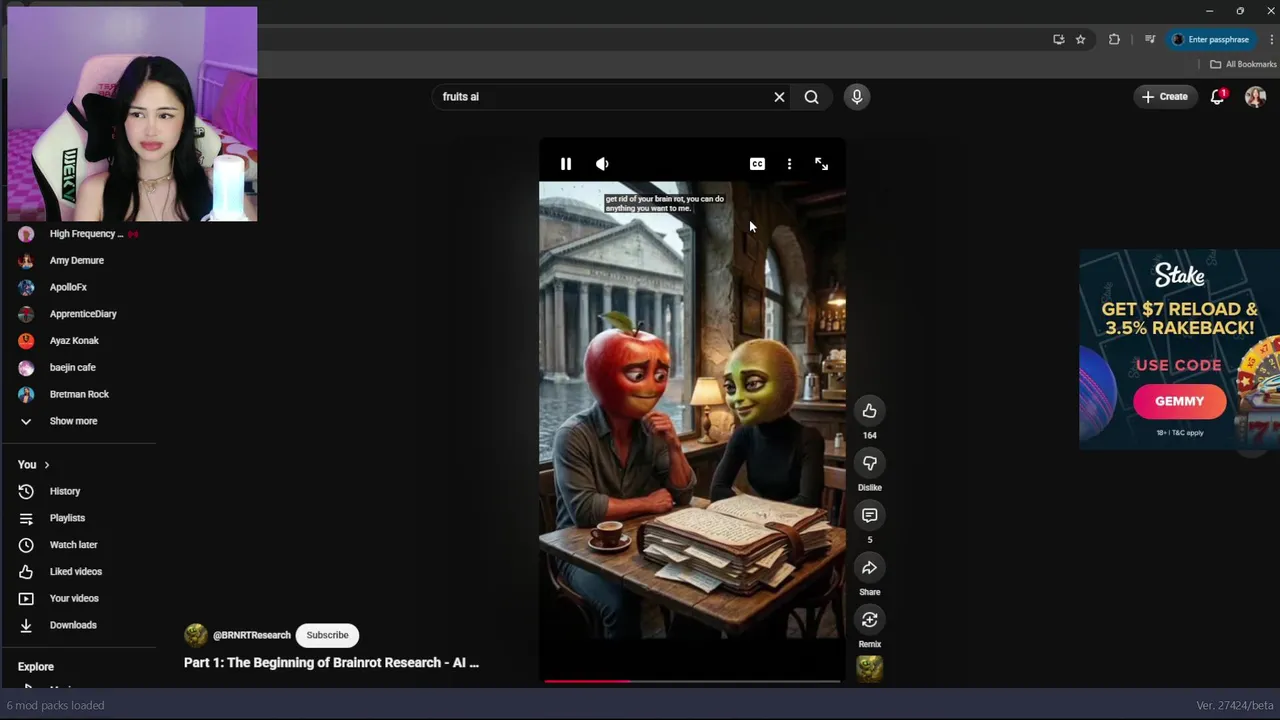The height and width of the screenshot is (720, 1280).
Task: Share this Short
Action: [869, 568]
